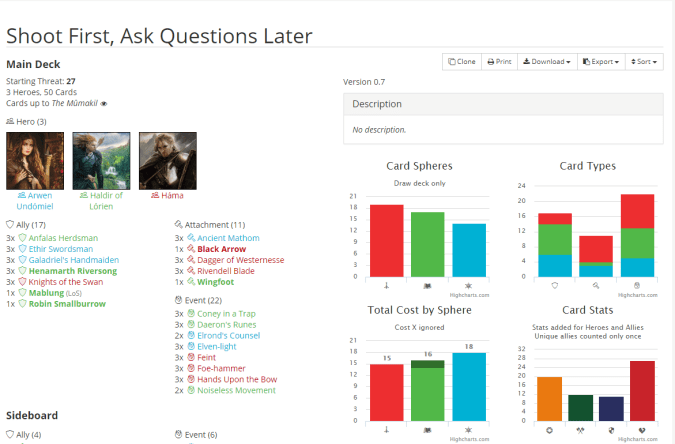This screenshot has height=444, width=675.
Task: Click the hit points icon under Card Stats
Action: coord(641,429)
